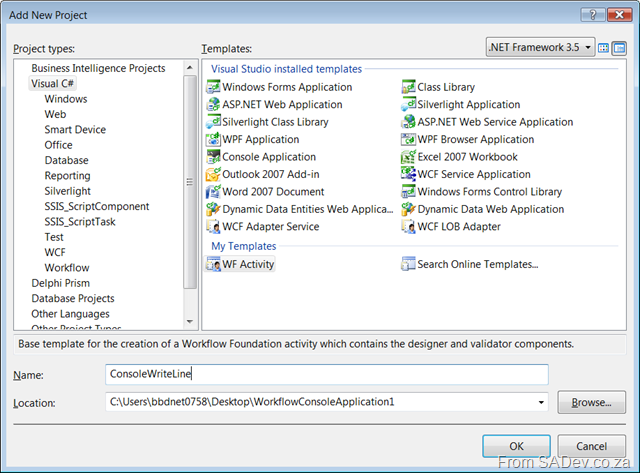The image size is (640, 473).
Task: Select the Excel 2007 Workbook template icon
Action: click(x=408, y=157)
